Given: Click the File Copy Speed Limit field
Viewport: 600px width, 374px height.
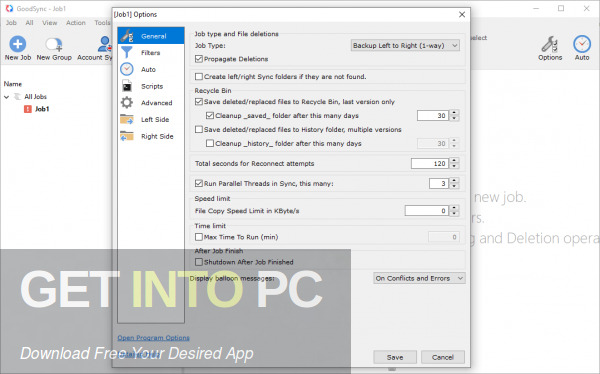Looking at the screenshot, I should point(427,211).
